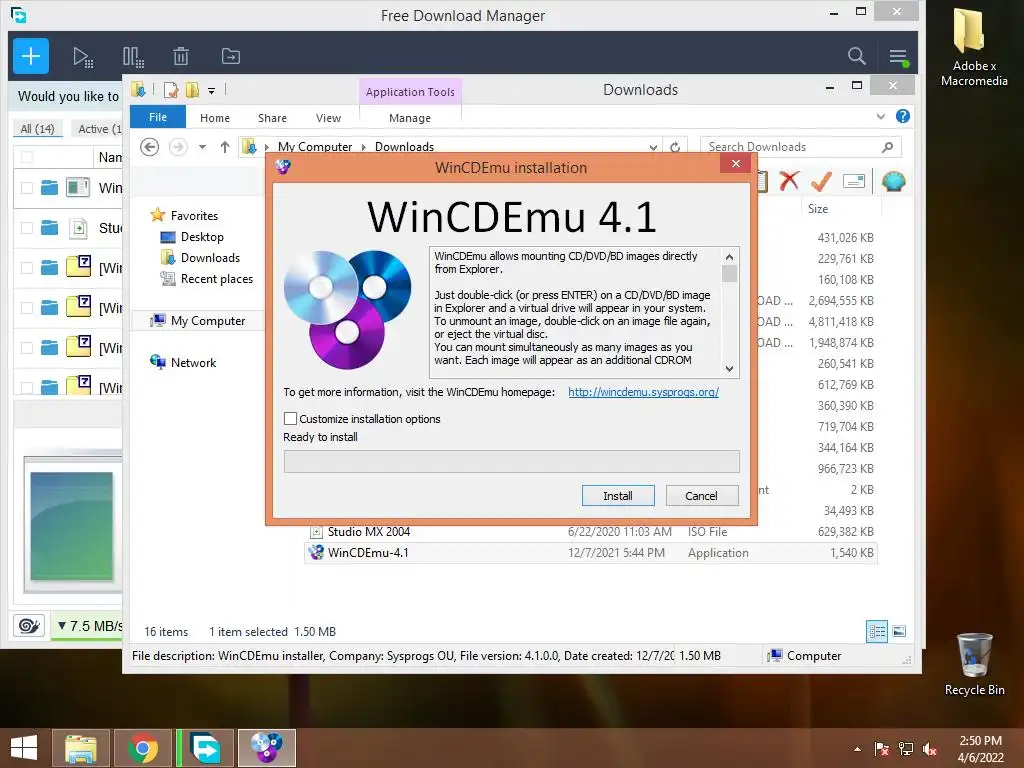
Task: Click the red X delete icon in Downloads window
Action: [x=789, y=180]
